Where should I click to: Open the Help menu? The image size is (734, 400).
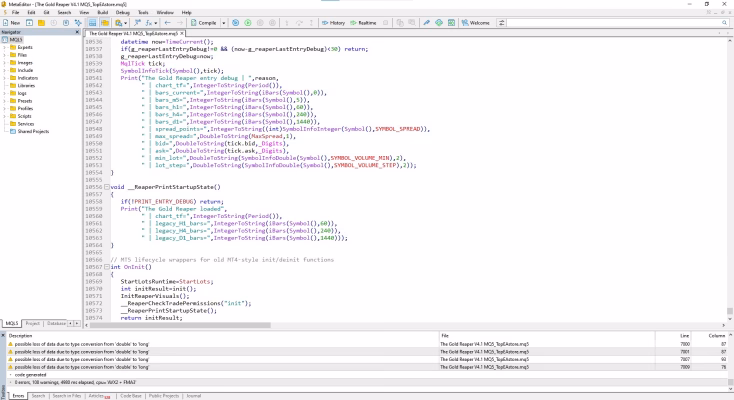point(186,12)
